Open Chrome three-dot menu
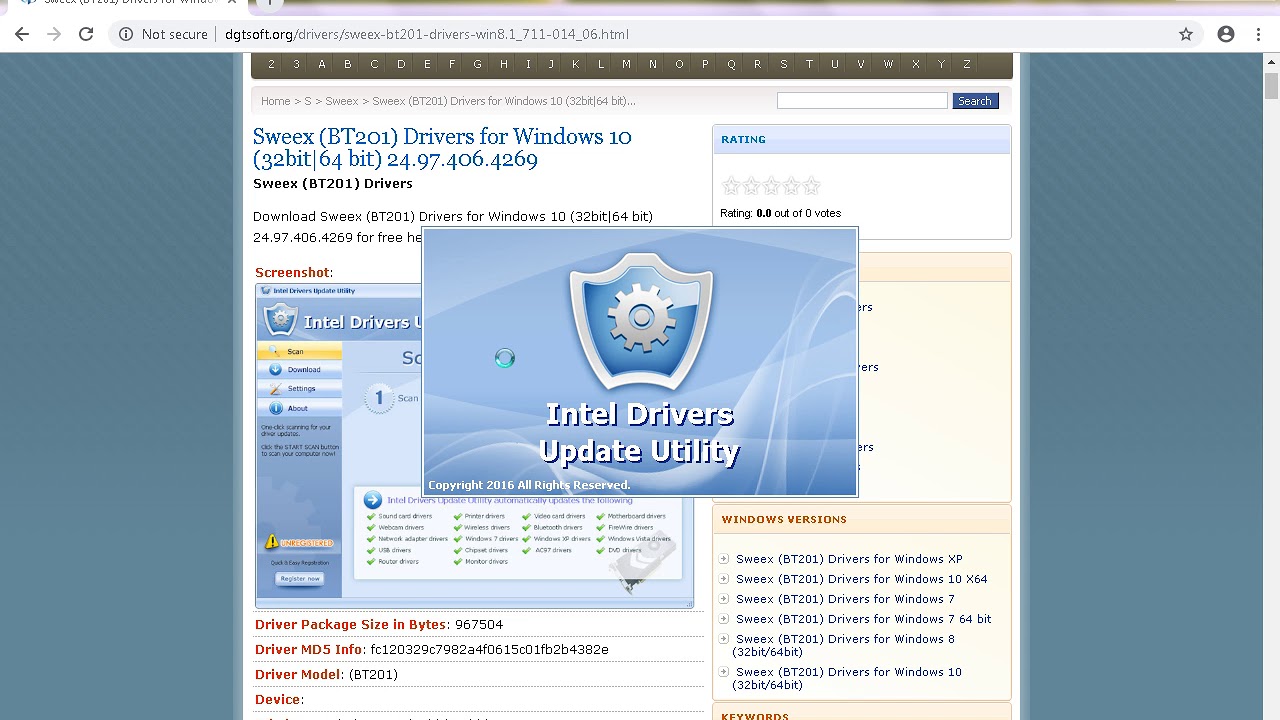Screen dimensions: 1280x720 (x=1258, y=34)
